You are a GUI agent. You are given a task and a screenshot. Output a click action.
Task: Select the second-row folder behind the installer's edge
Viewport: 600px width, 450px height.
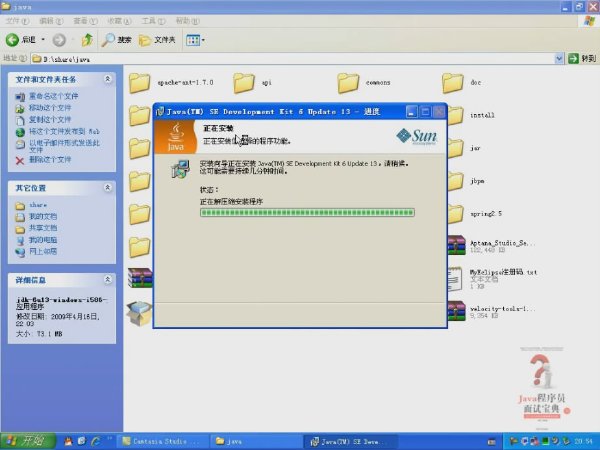pos(139,116)
